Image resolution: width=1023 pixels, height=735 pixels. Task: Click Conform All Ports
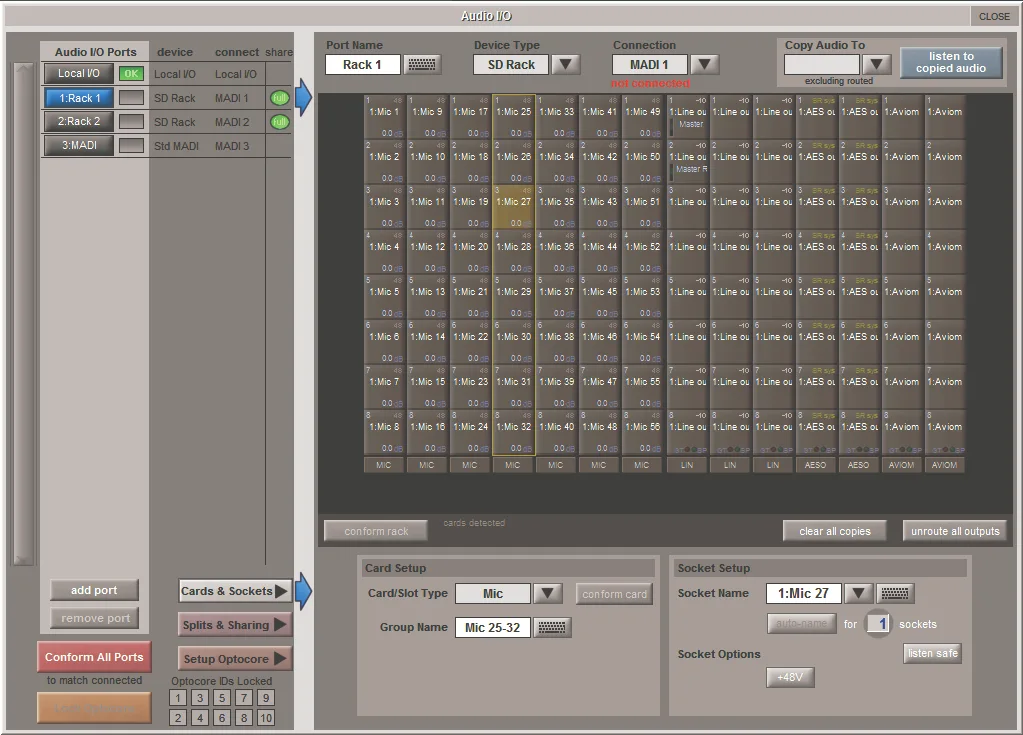(x=95, y=657)
